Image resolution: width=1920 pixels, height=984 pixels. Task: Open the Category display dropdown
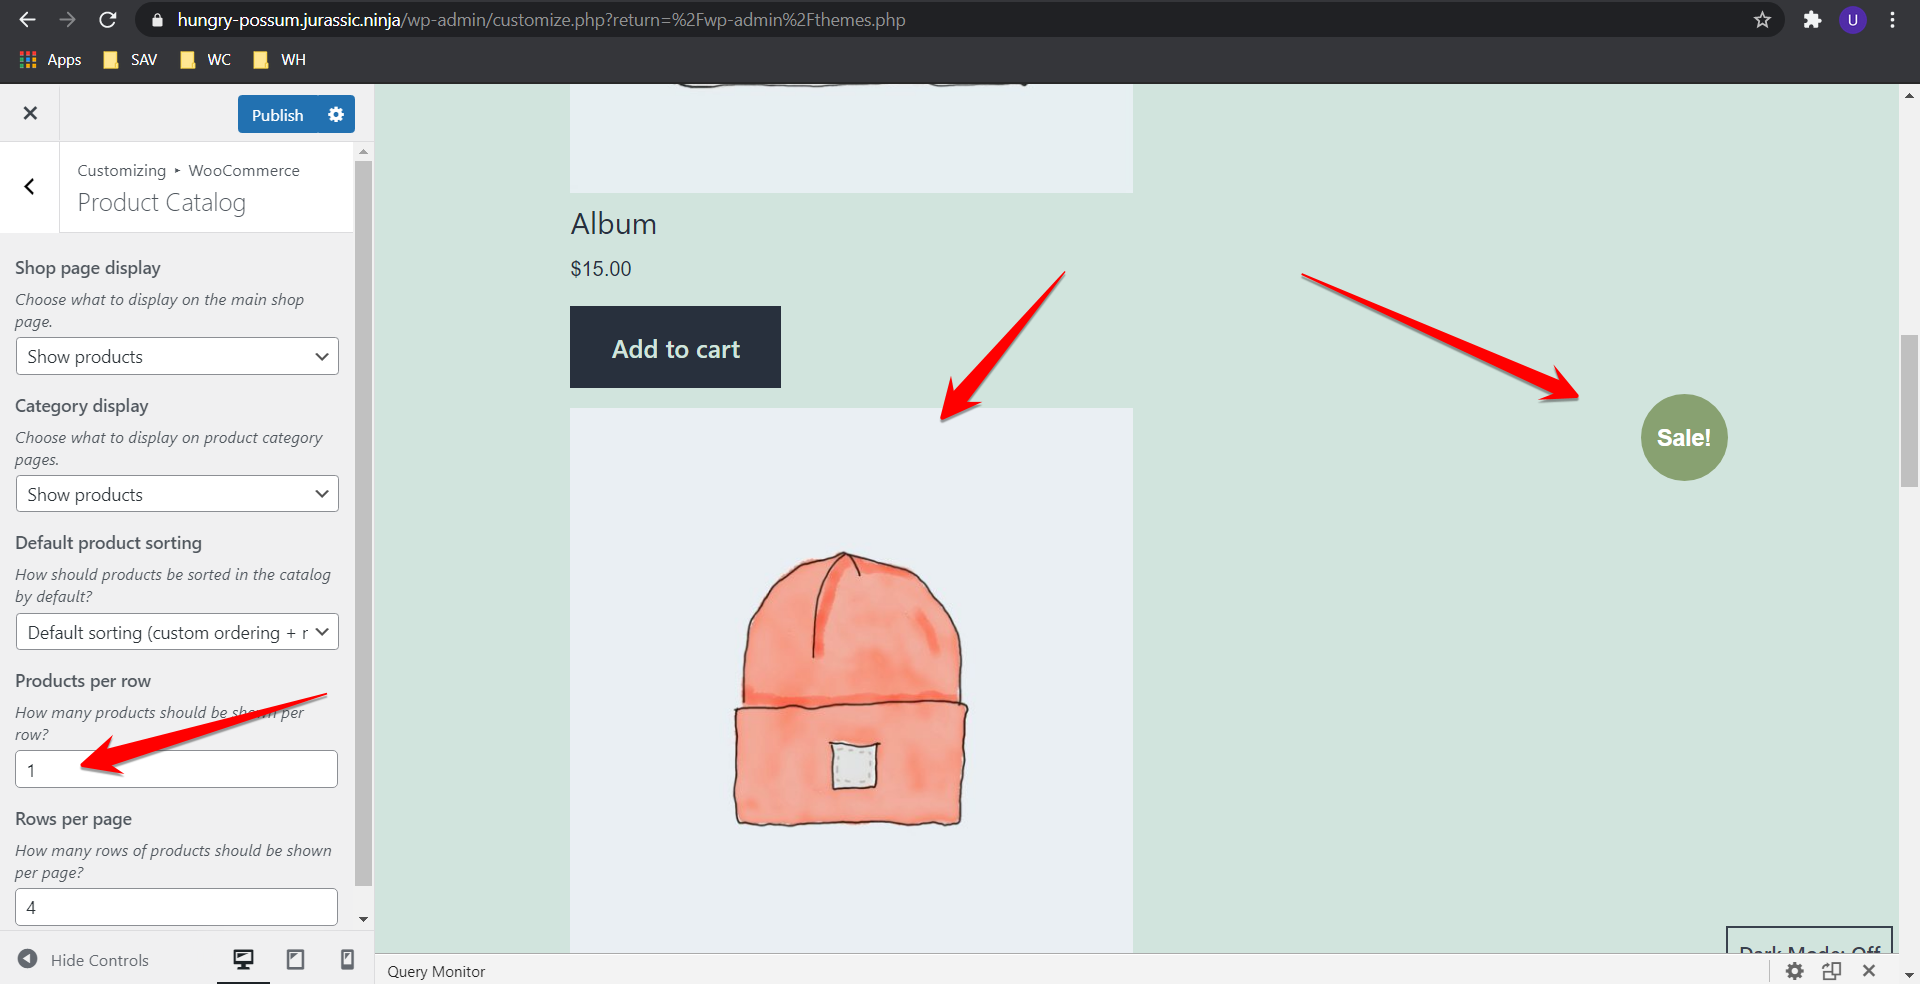point(176,493)
